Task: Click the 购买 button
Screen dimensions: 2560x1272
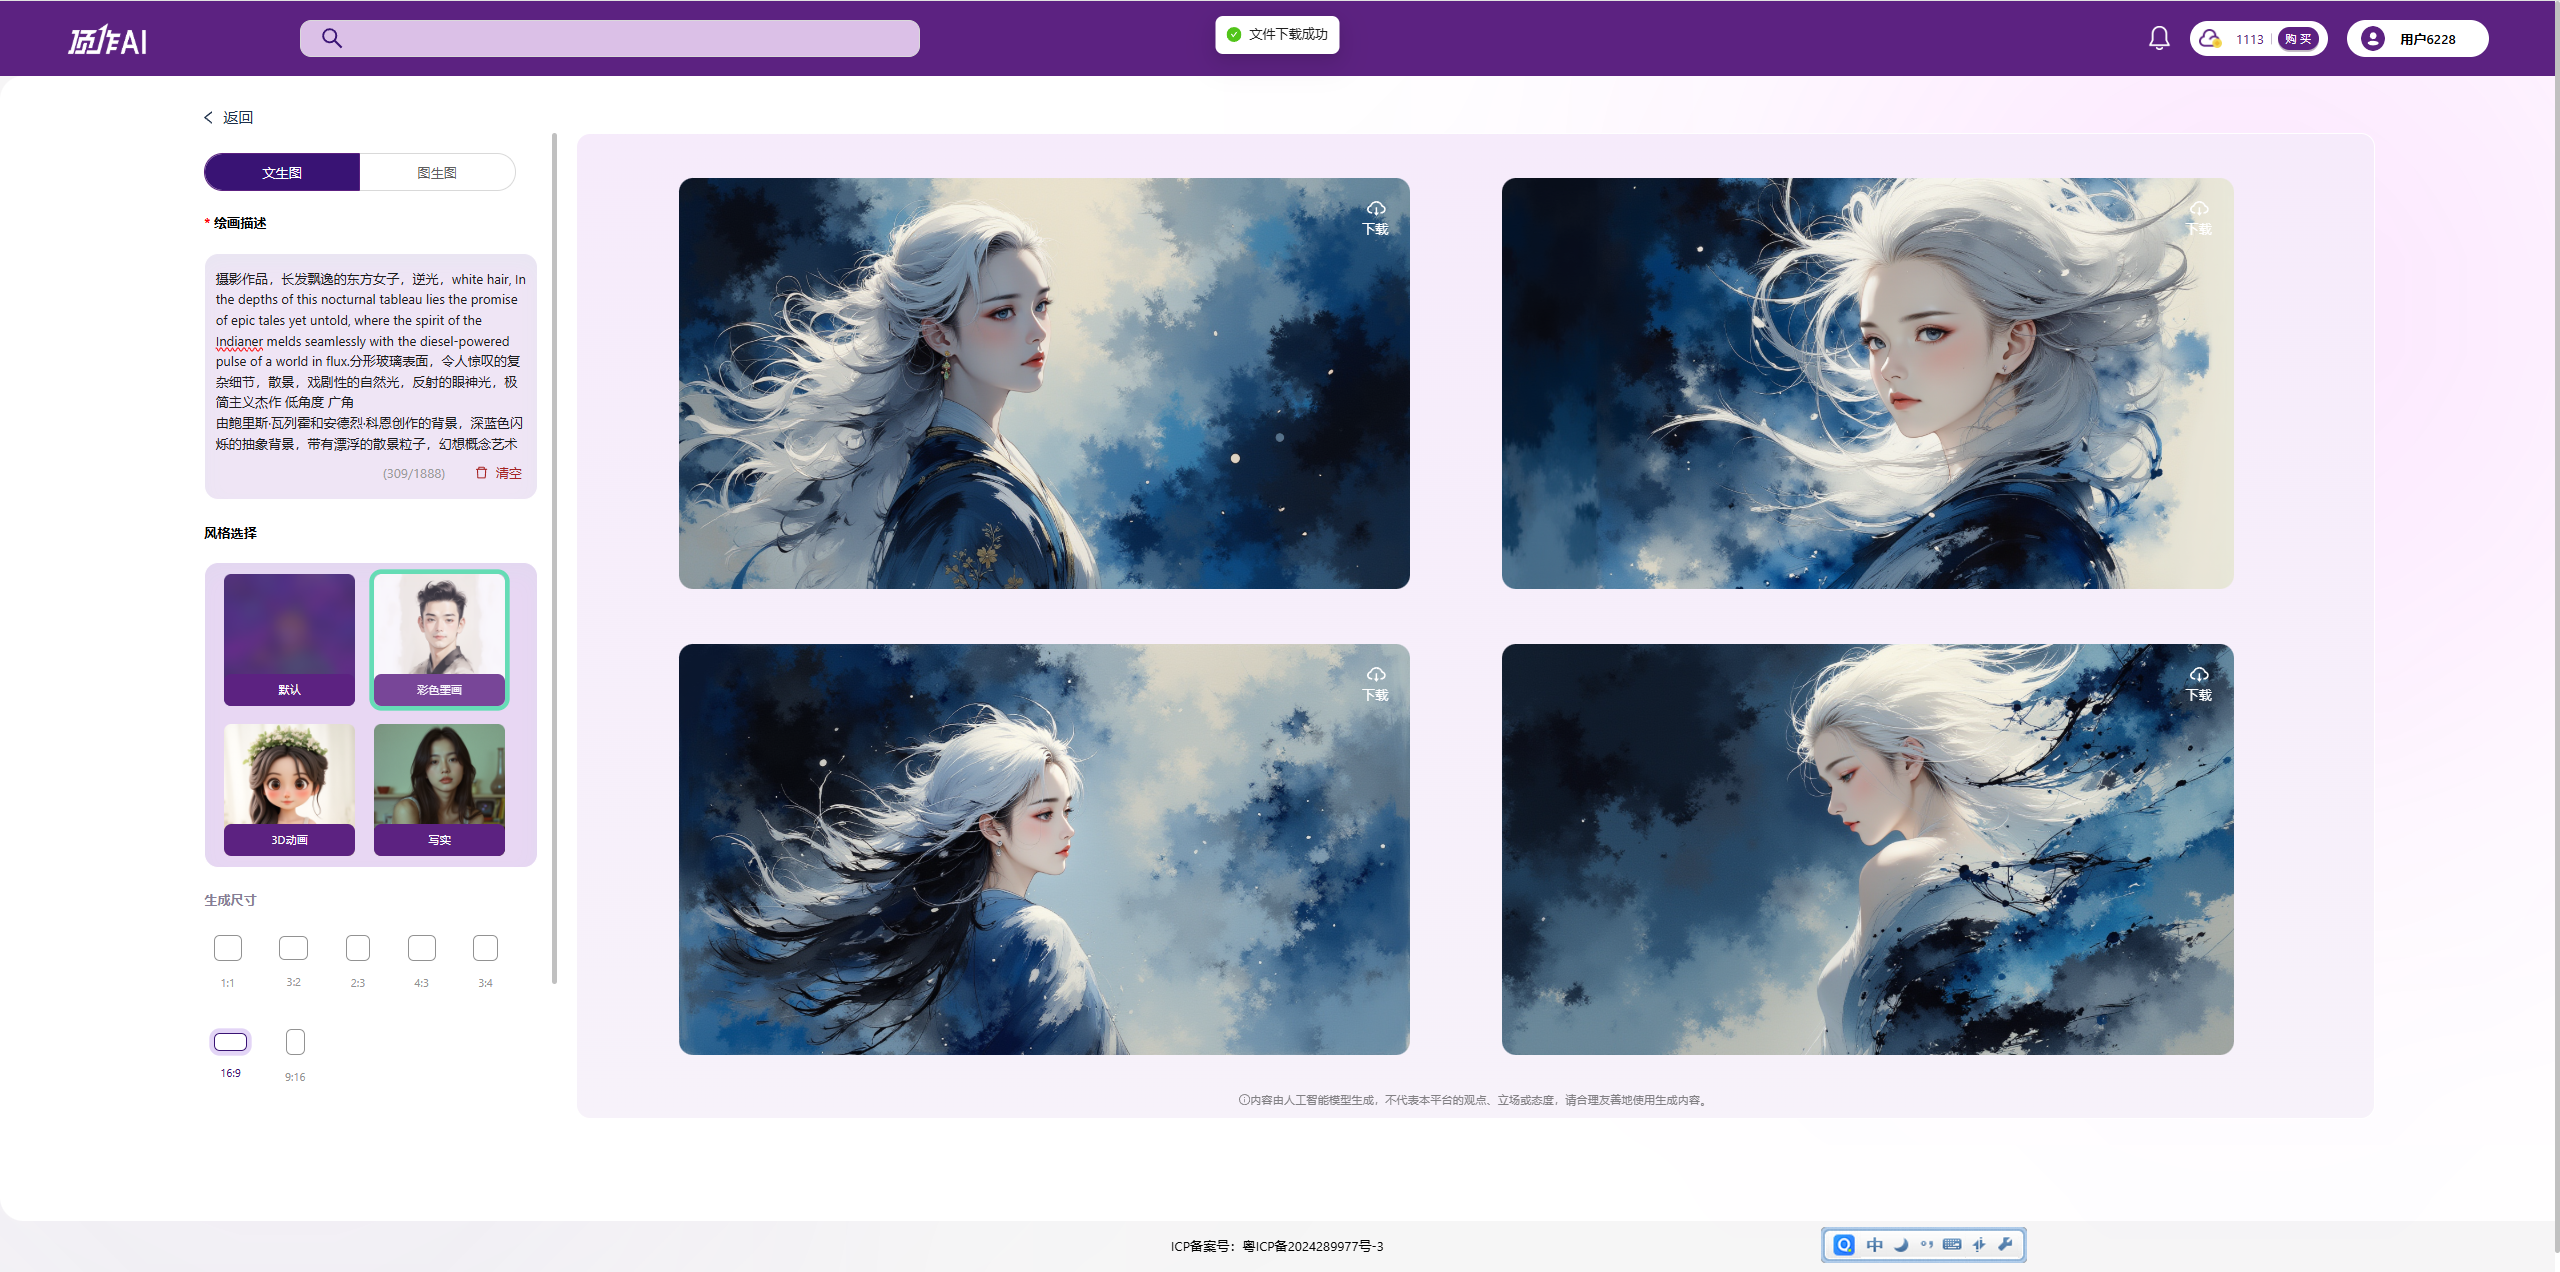Action: coord(2297,39)
